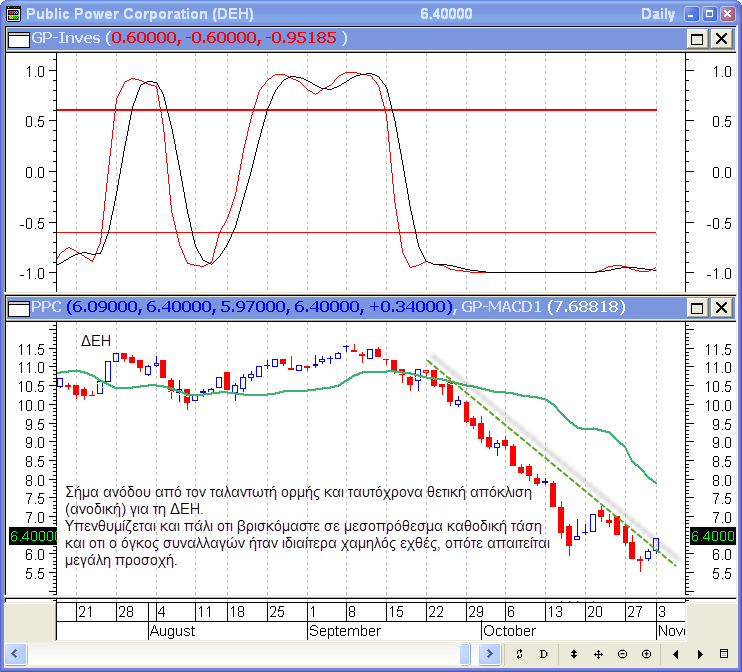Click the 'Daily' label in title bar

click(x=657, y=13)
